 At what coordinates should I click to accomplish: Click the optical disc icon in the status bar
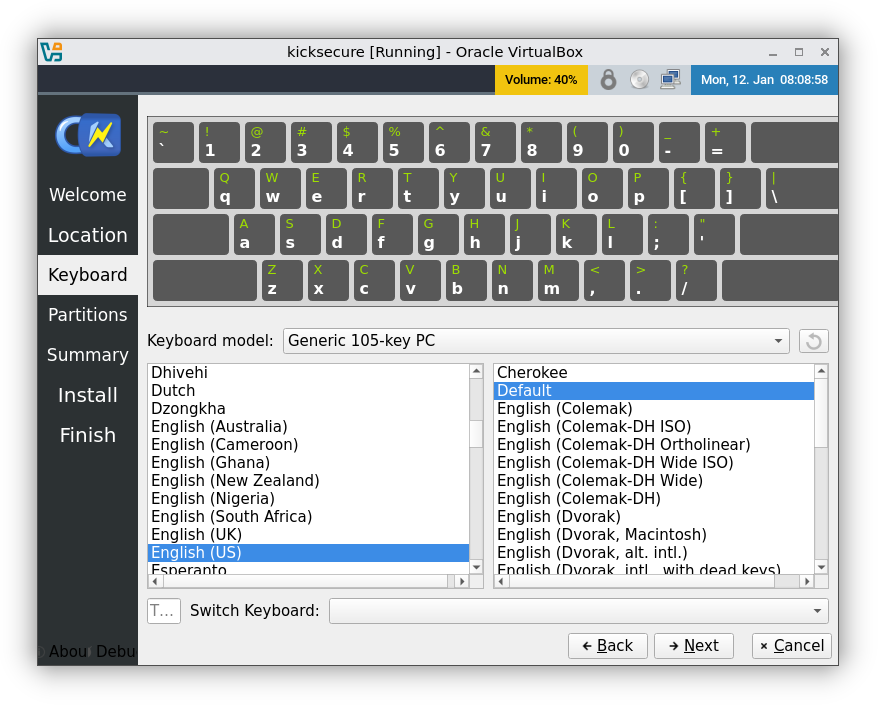[639, 79]
